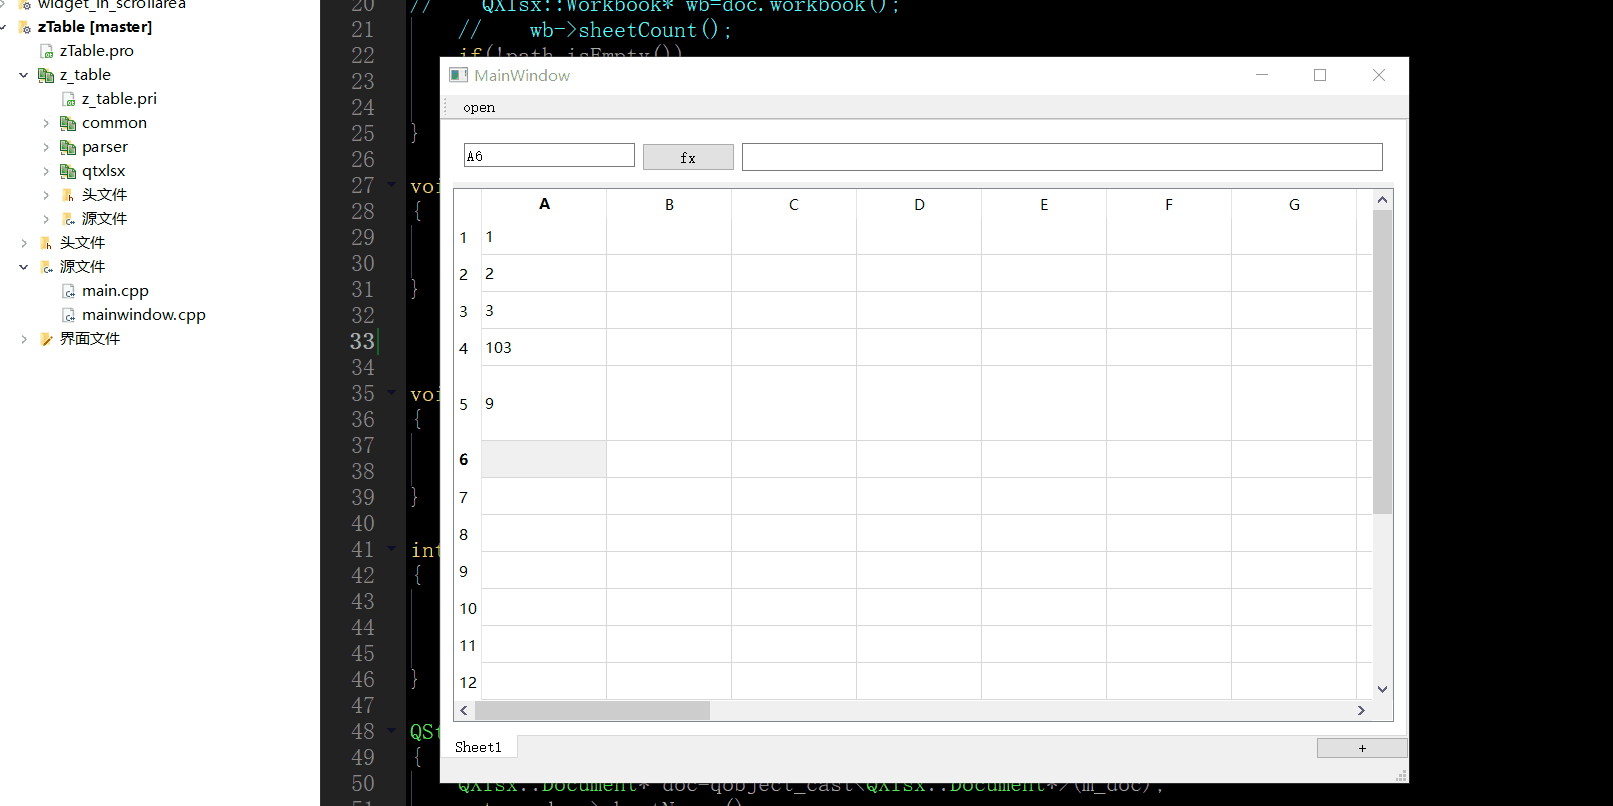
Task: Click the qtxlsx folder icon
Action: [x=68, y=171]
